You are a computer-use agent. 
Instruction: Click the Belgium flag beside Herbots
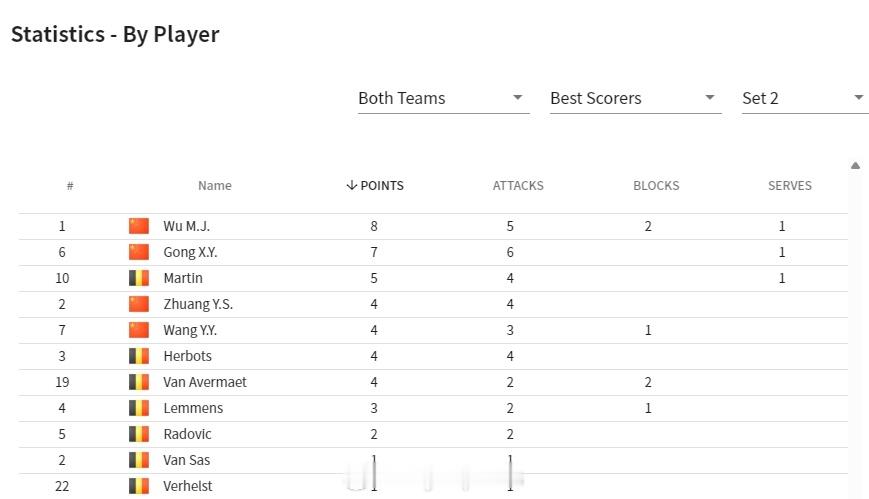coord(139,356)
